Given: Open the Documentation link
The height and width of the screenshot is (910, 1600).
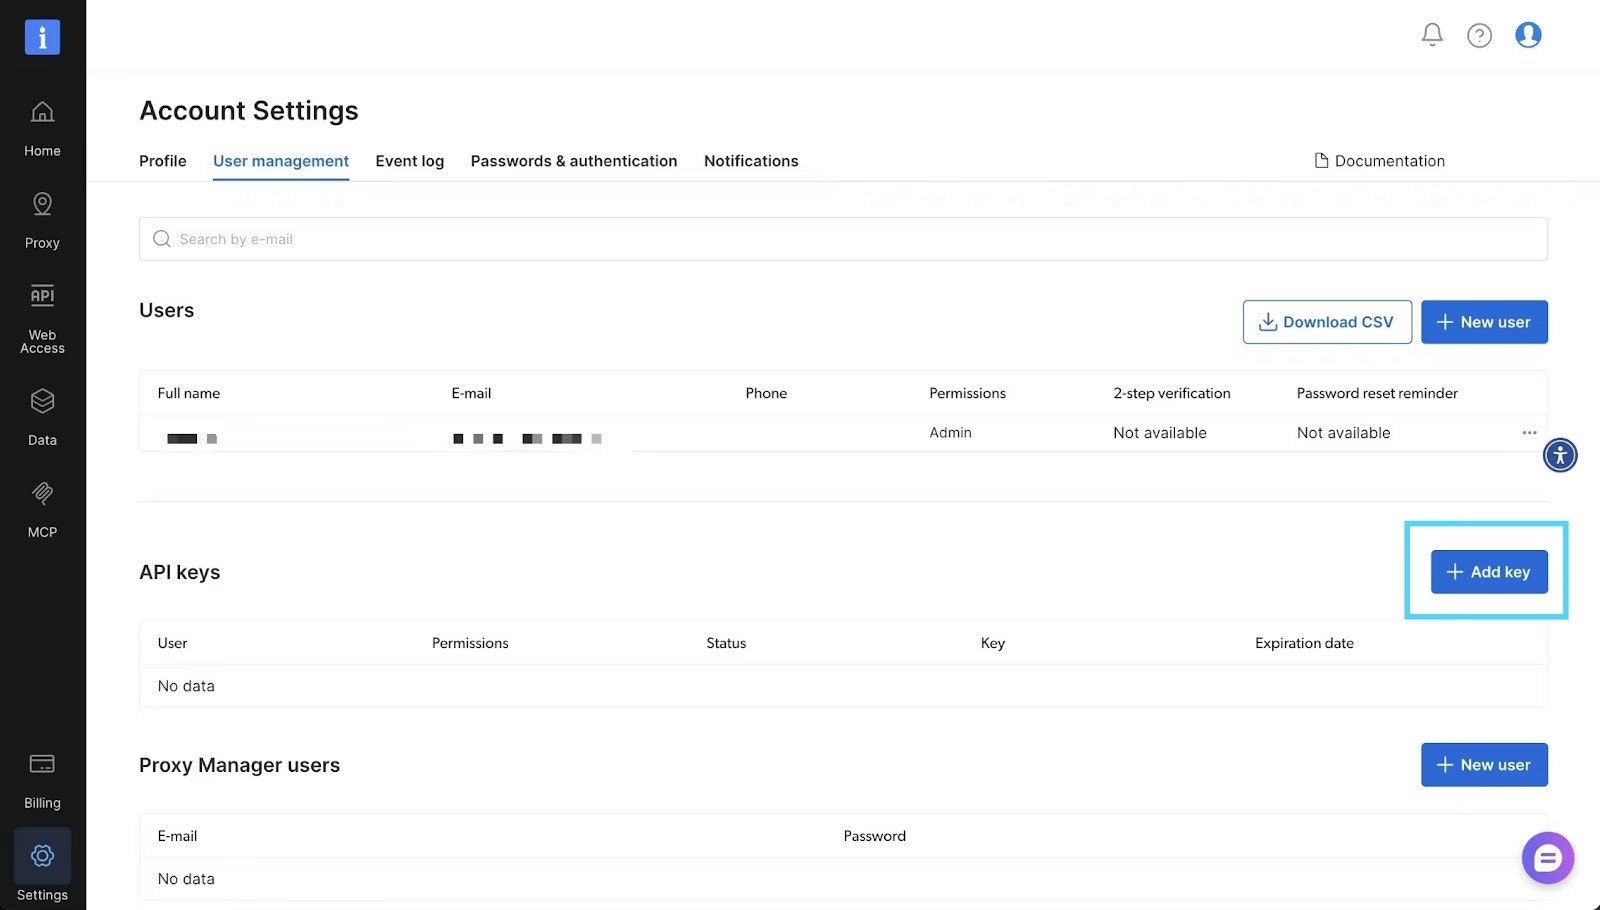Looking at the screenshot, I should point(1379,161).
